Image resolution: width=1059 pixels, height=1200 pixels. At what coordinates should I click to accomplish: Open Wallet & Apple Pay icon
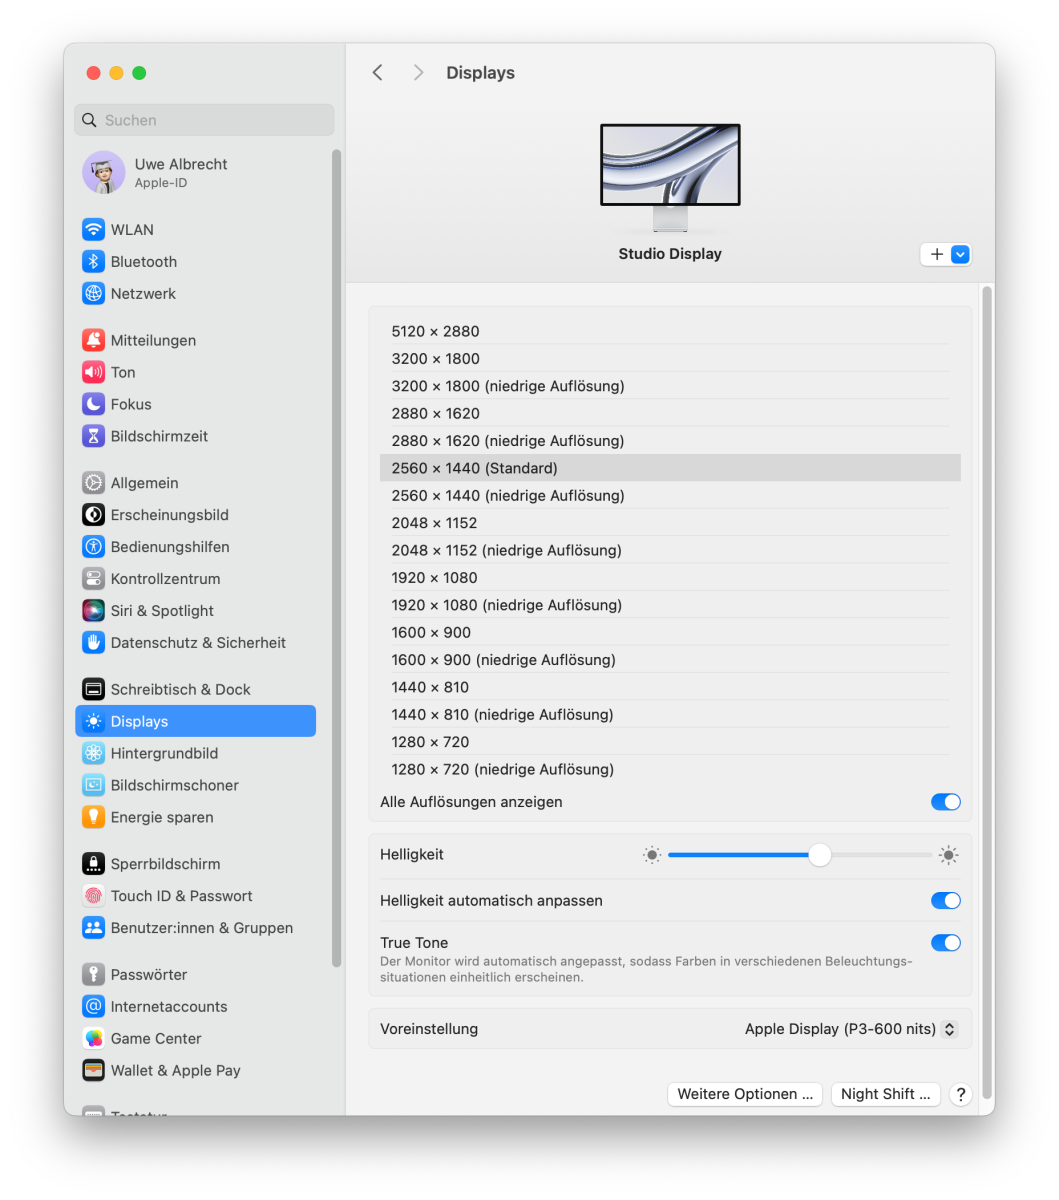pyautogui.click(x=93, y=1071)
